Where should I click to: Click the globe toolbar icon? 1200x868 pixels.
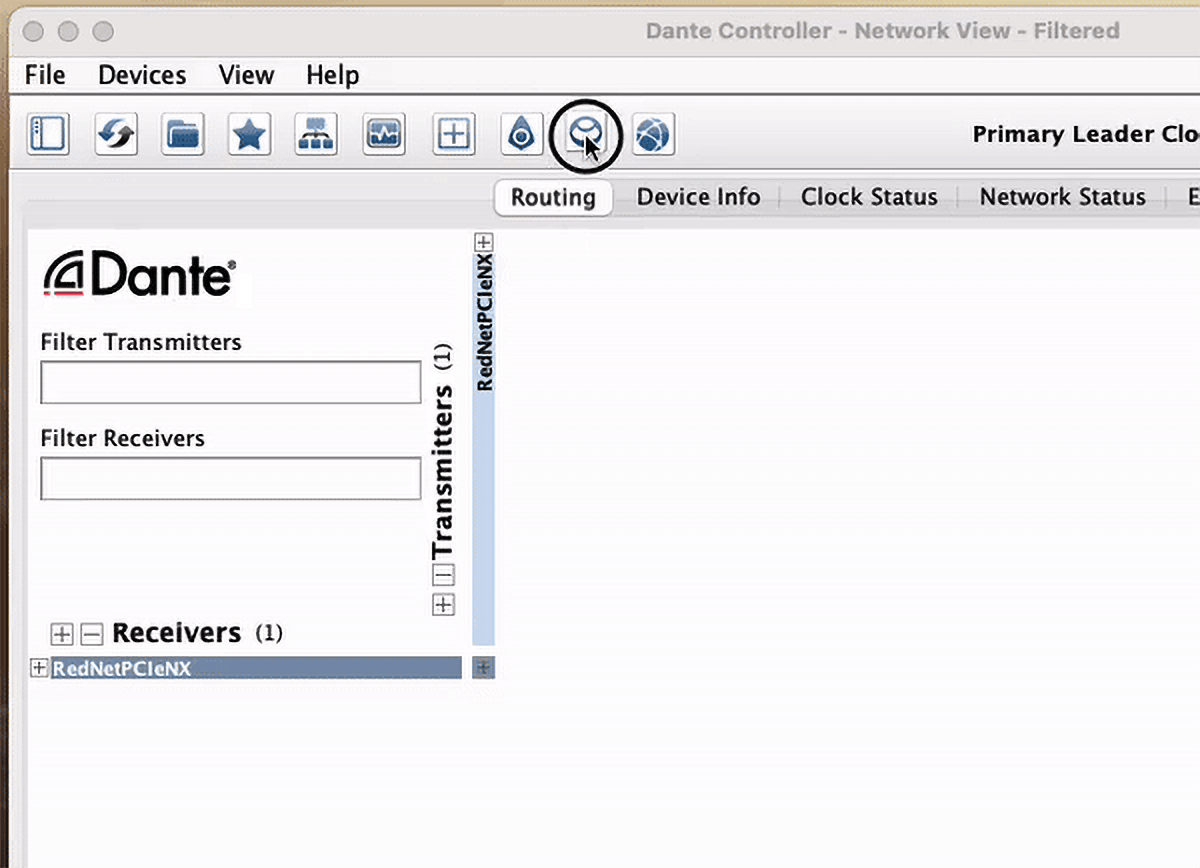(x=653, y=133)
